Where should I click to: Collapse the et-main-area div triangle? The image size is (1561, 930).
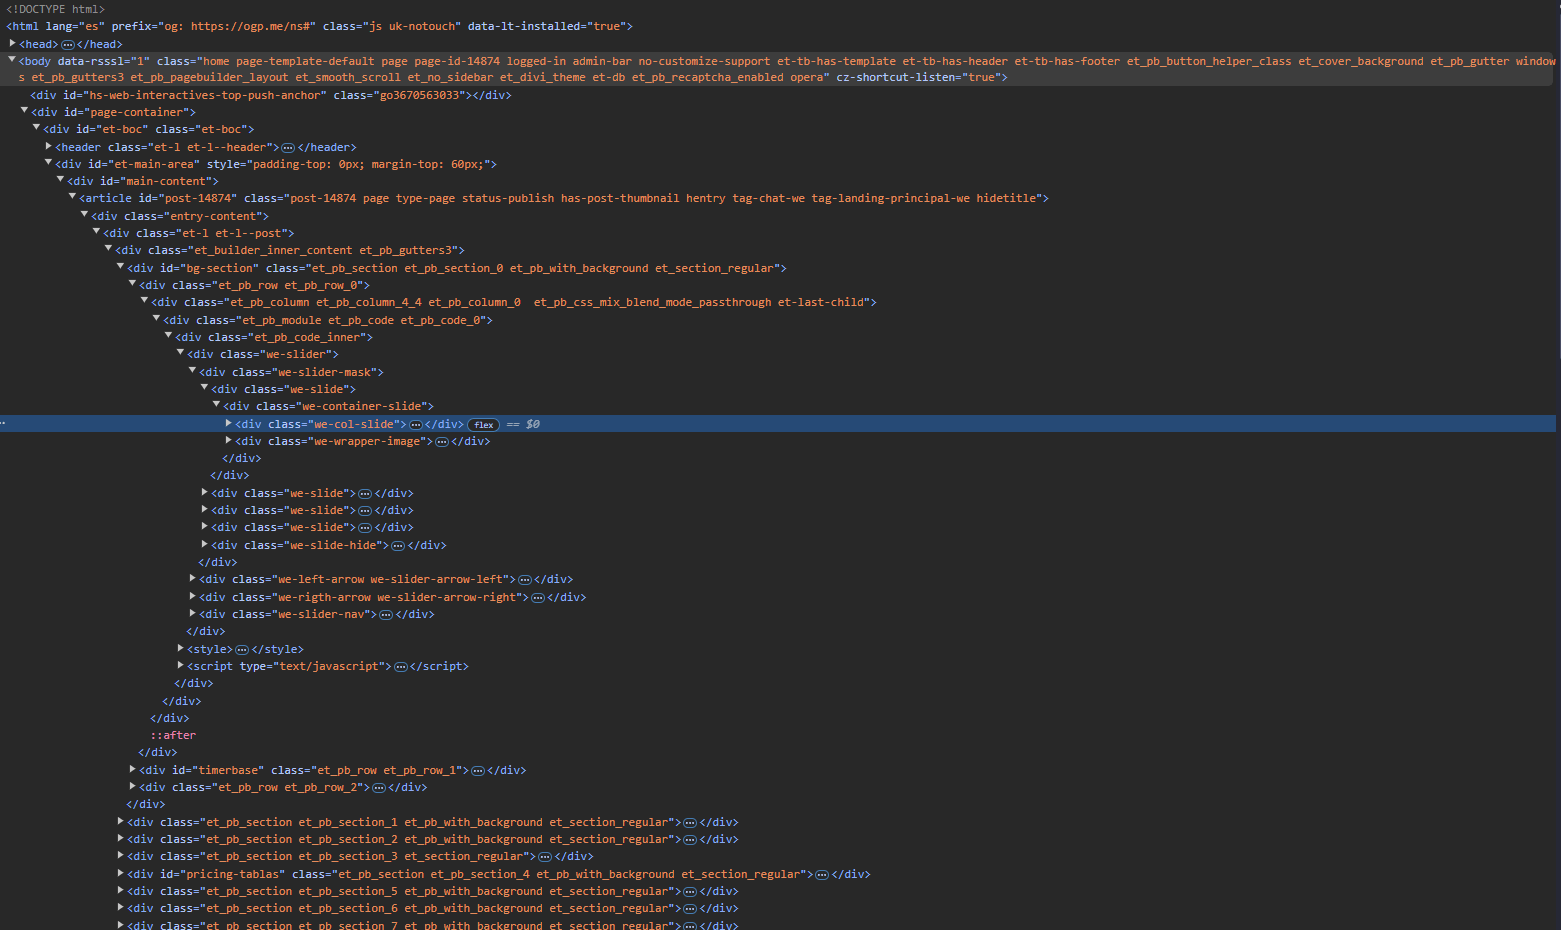[49, 163]
